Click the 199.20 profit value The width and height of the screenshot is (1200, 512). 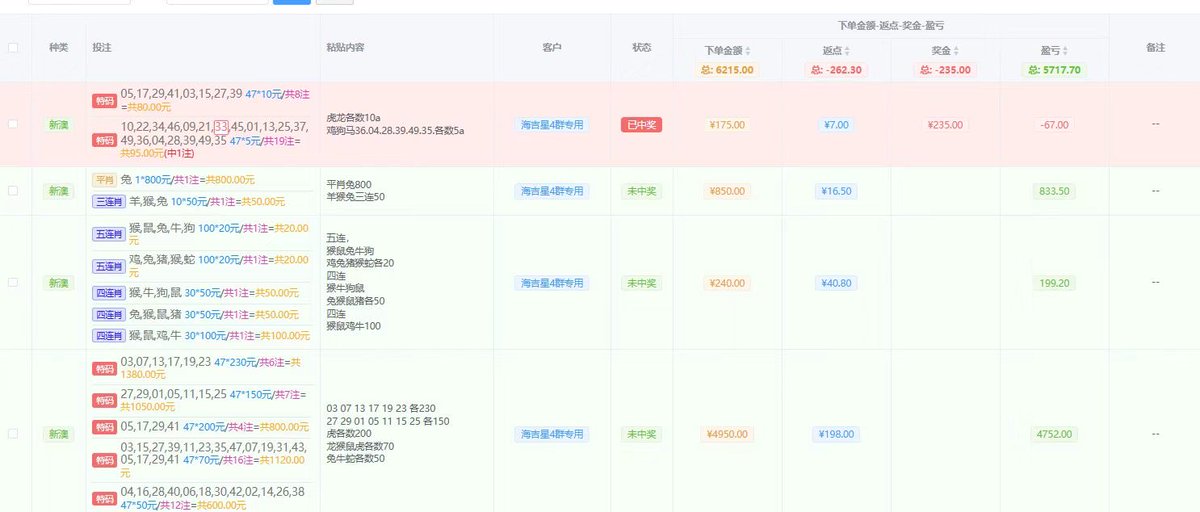1053,283
